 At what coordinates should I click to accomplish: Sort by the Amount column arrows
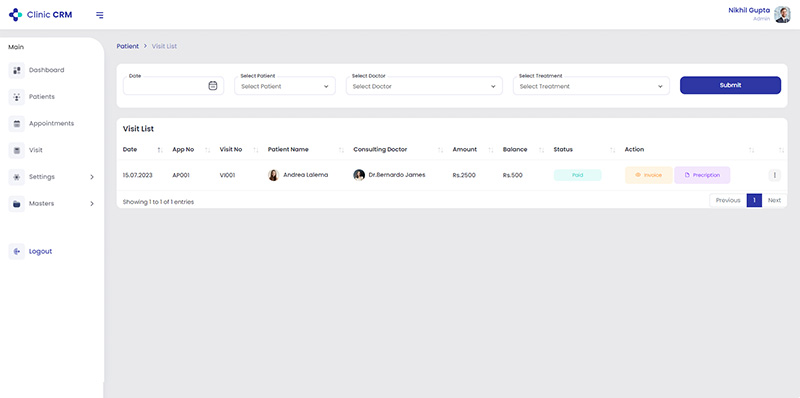coord(490,150)
